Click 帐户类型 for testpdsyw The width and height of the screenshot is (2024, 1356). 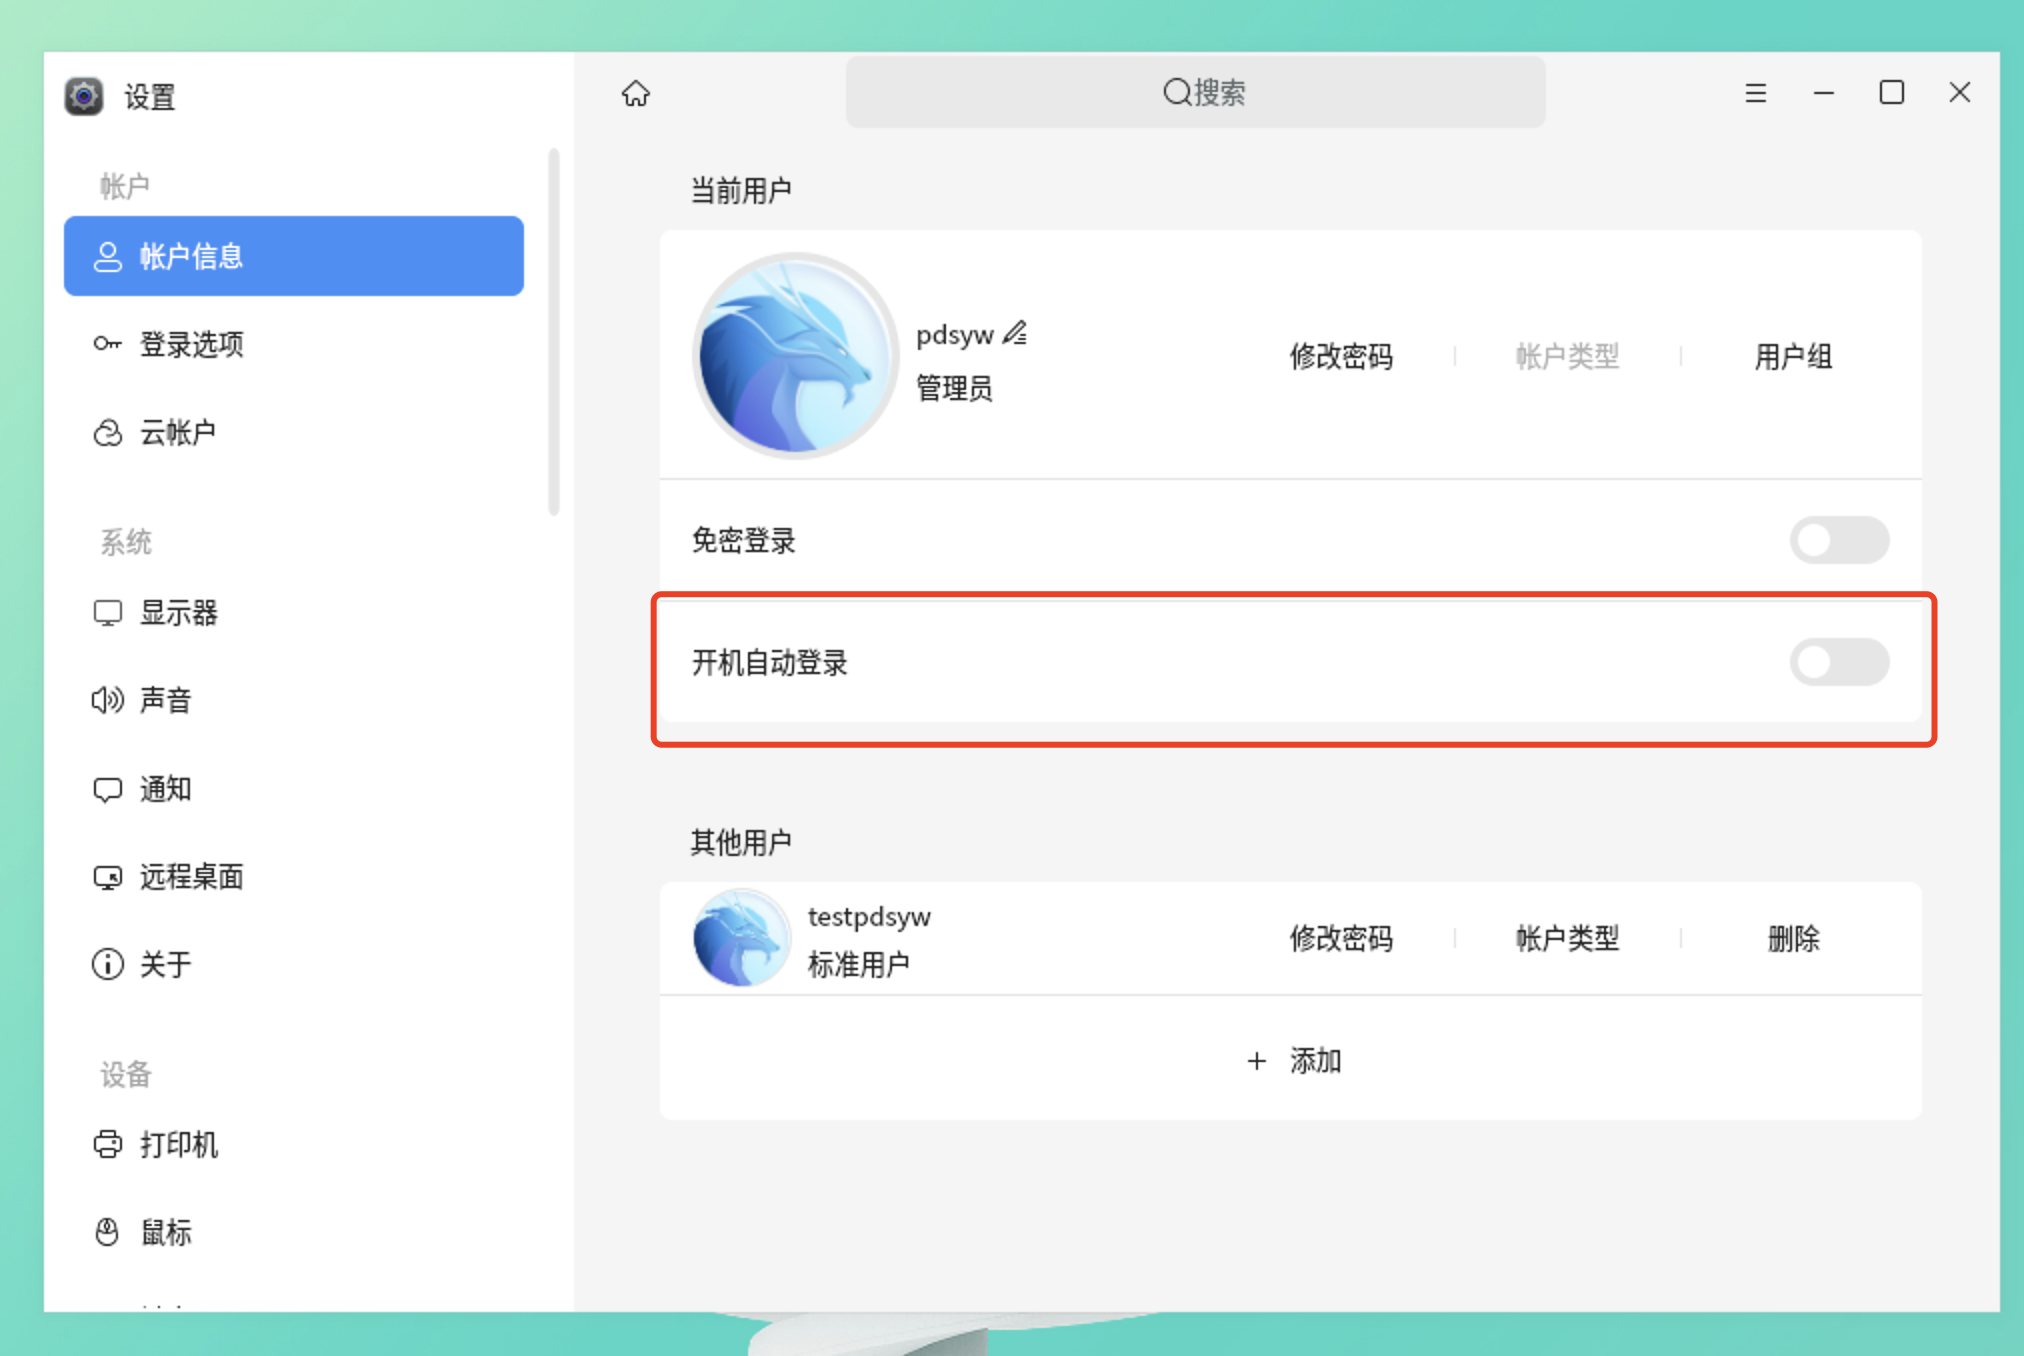tap(1566, 939)
